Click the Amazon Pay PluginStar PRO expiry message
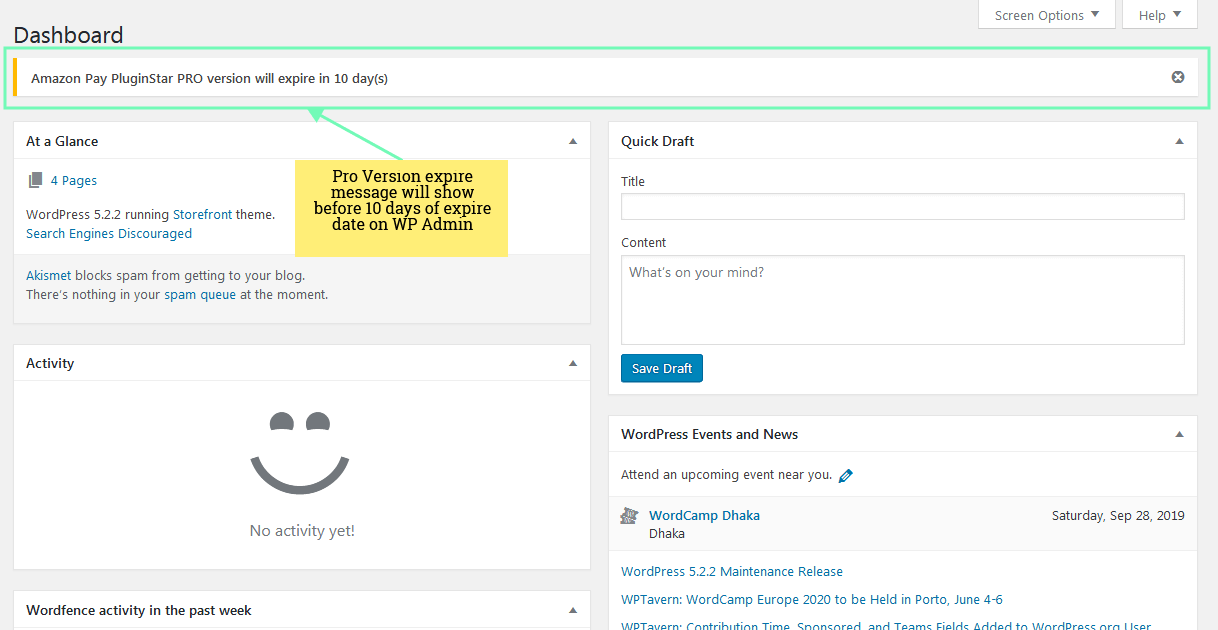1218x630 pixels. [209, 78]
